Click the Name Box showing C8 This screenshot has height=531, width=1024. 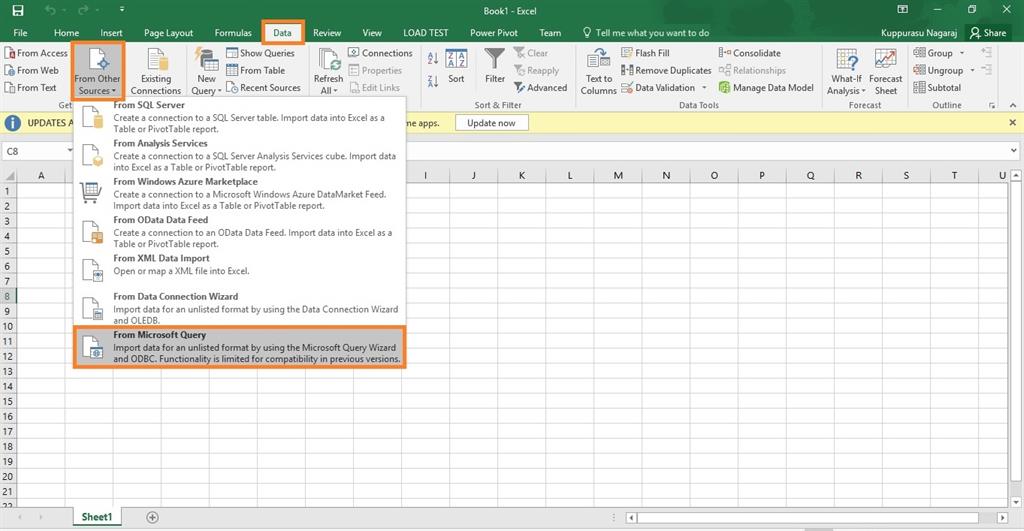37,151
